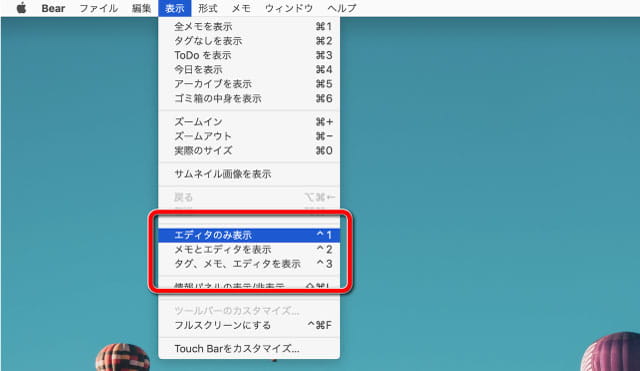Select ToDo を表示 entry
This screenshot has height=371, width=640.
(x=249, y=55)
